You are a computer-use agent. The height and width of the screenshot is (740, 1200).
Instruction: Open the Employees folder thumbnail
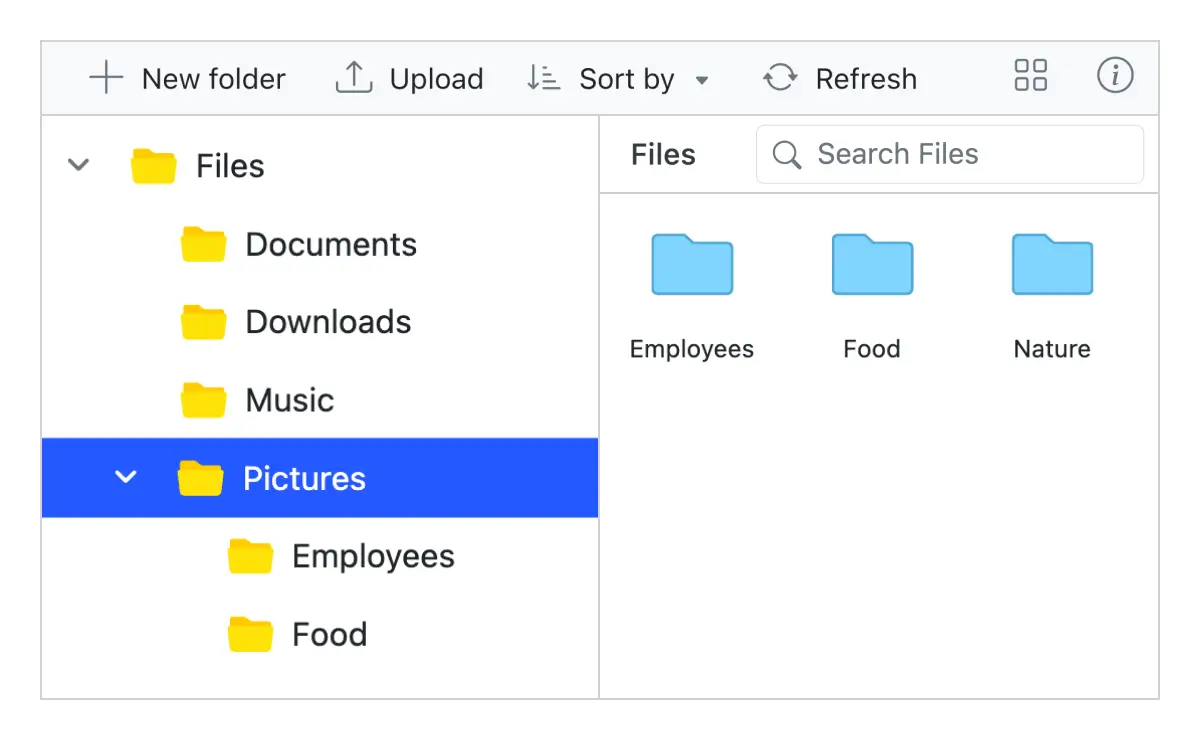[x=691, y=264]
